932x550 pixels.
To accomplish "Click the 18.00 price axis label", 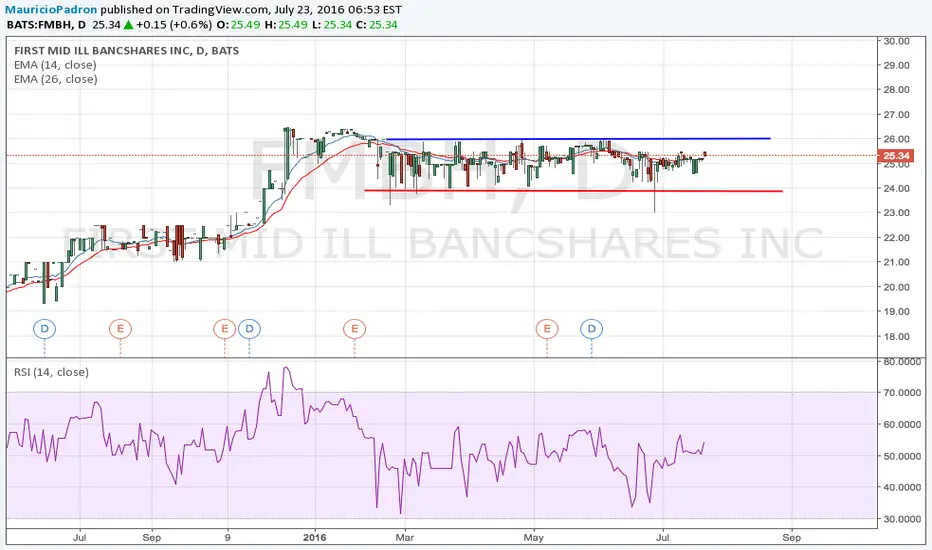I will [896, 337].
